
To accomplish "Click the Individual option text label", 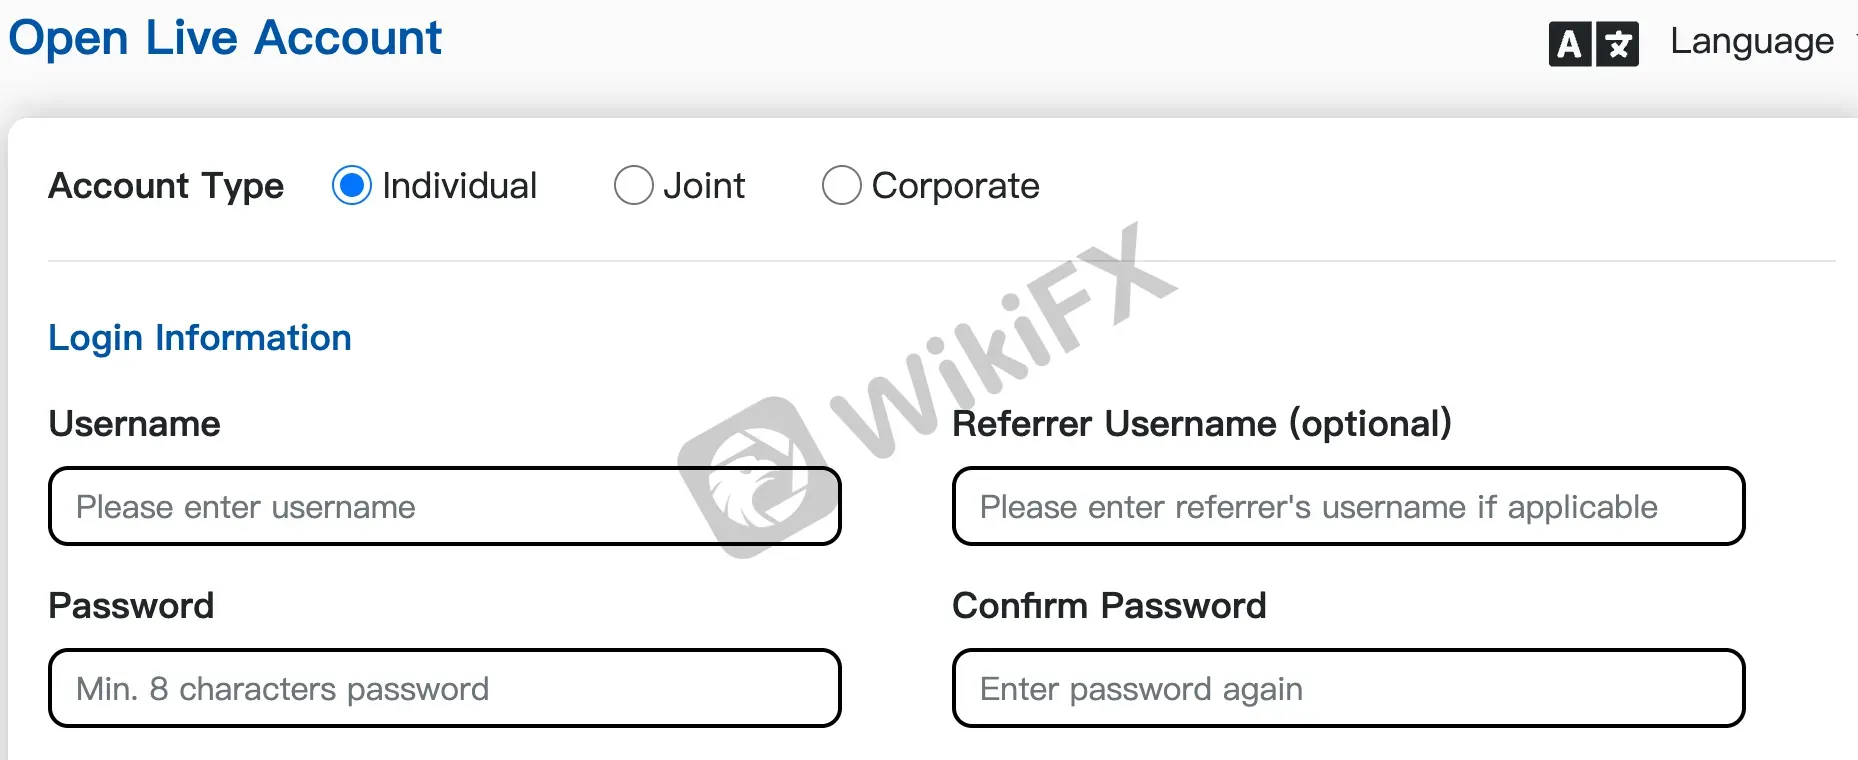I will [x=460, y=186].
